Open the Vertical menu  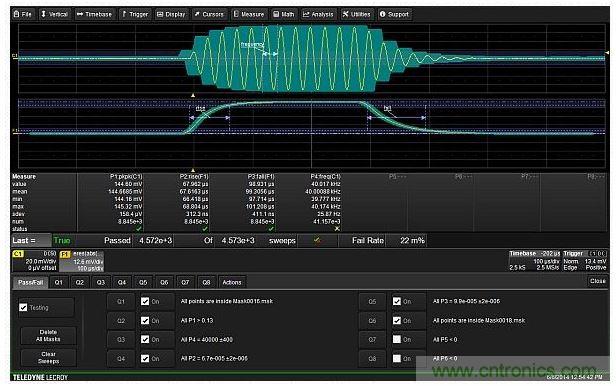coord(55,14)
